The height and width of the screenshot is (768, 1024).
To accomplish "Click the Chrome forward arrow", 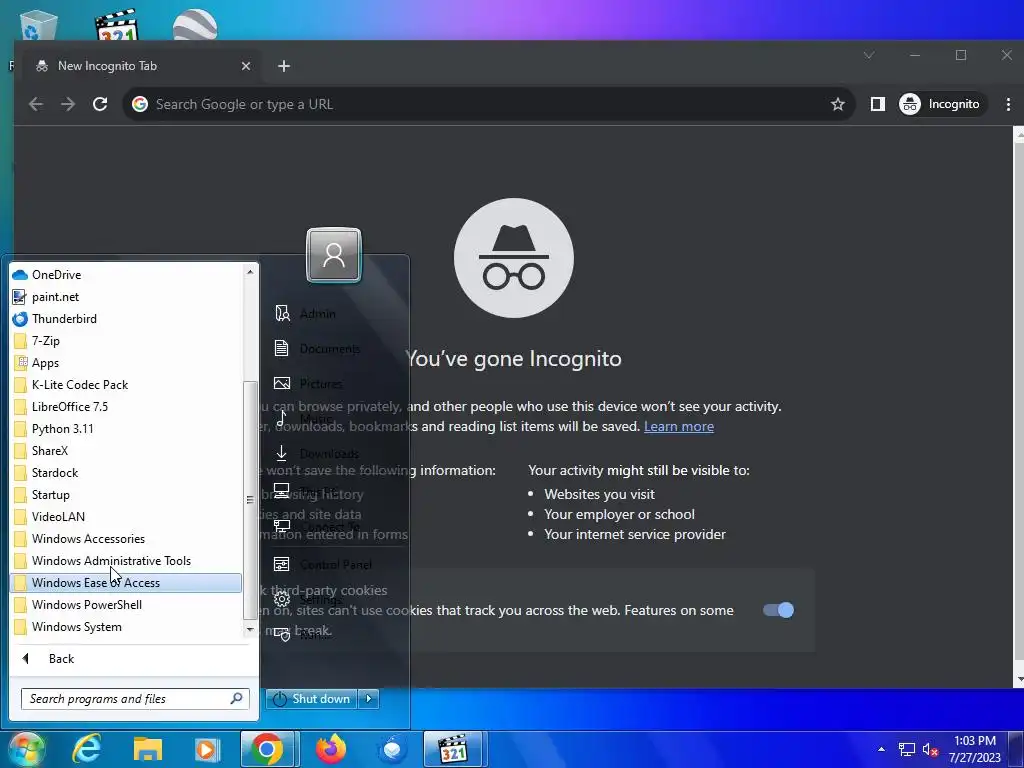I will (x=68, y=104).
